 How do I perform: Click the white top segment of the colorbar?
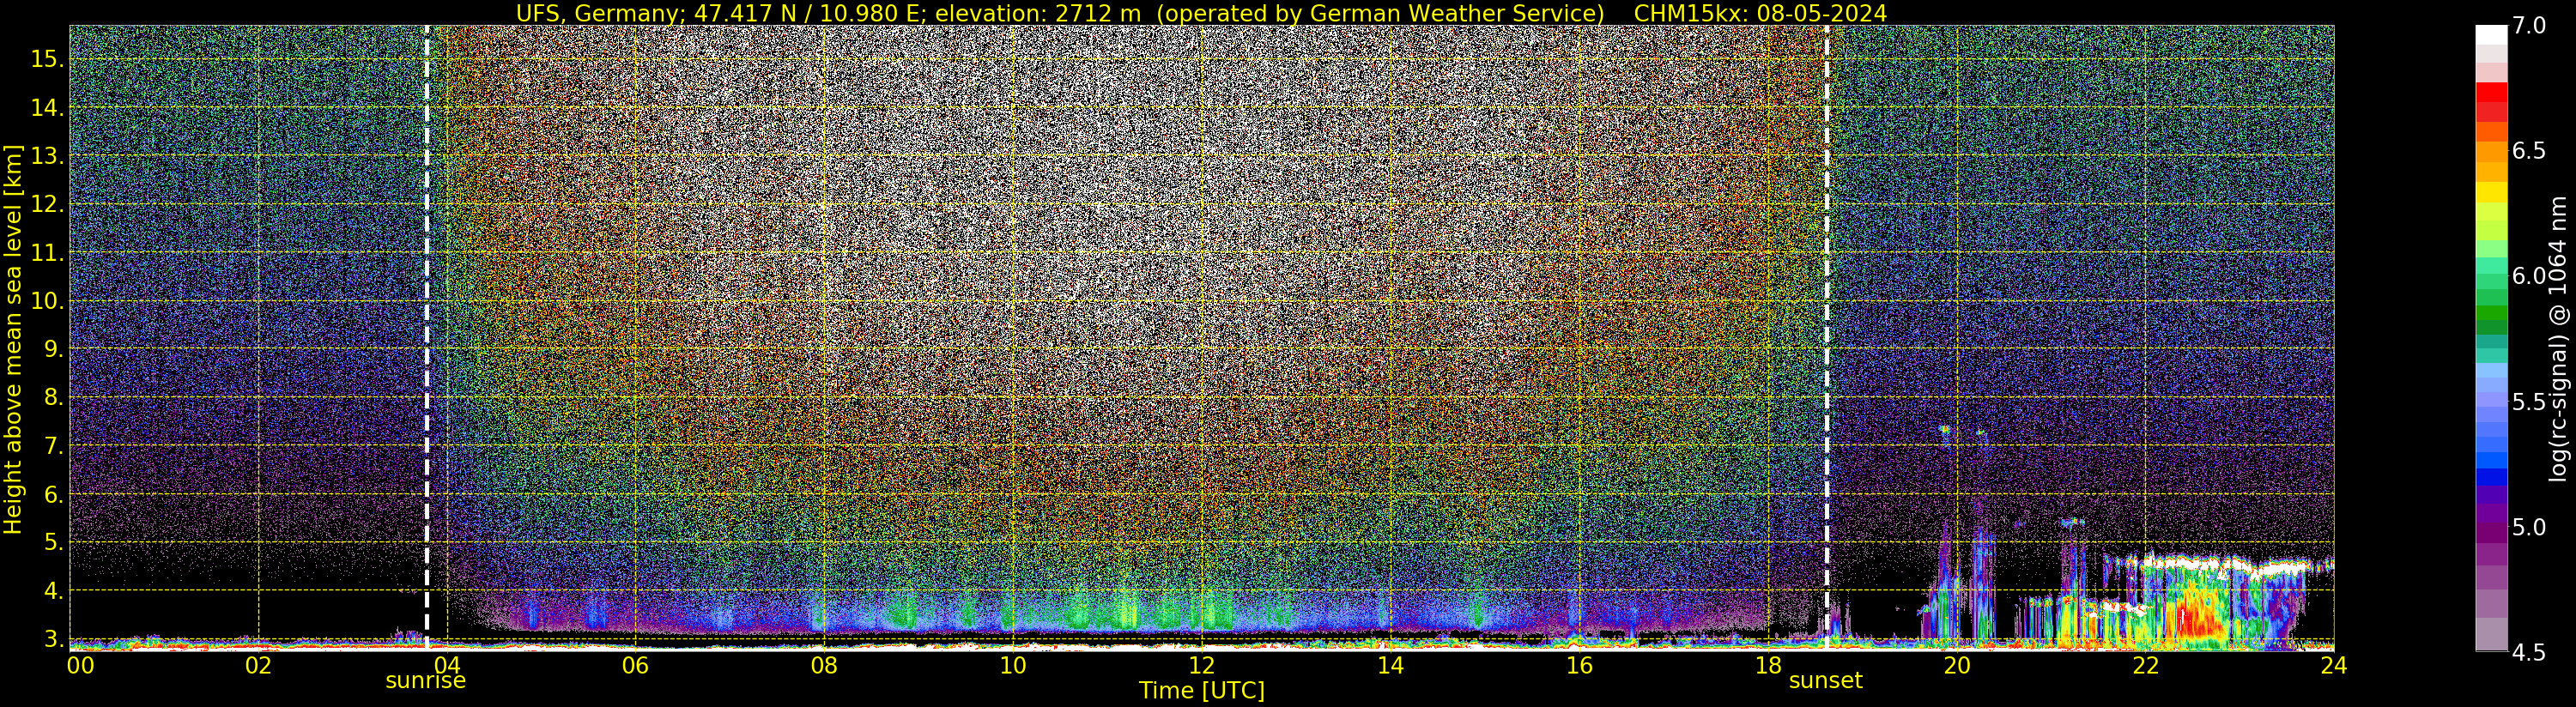pyautogui.click(x=2491, y=35)
